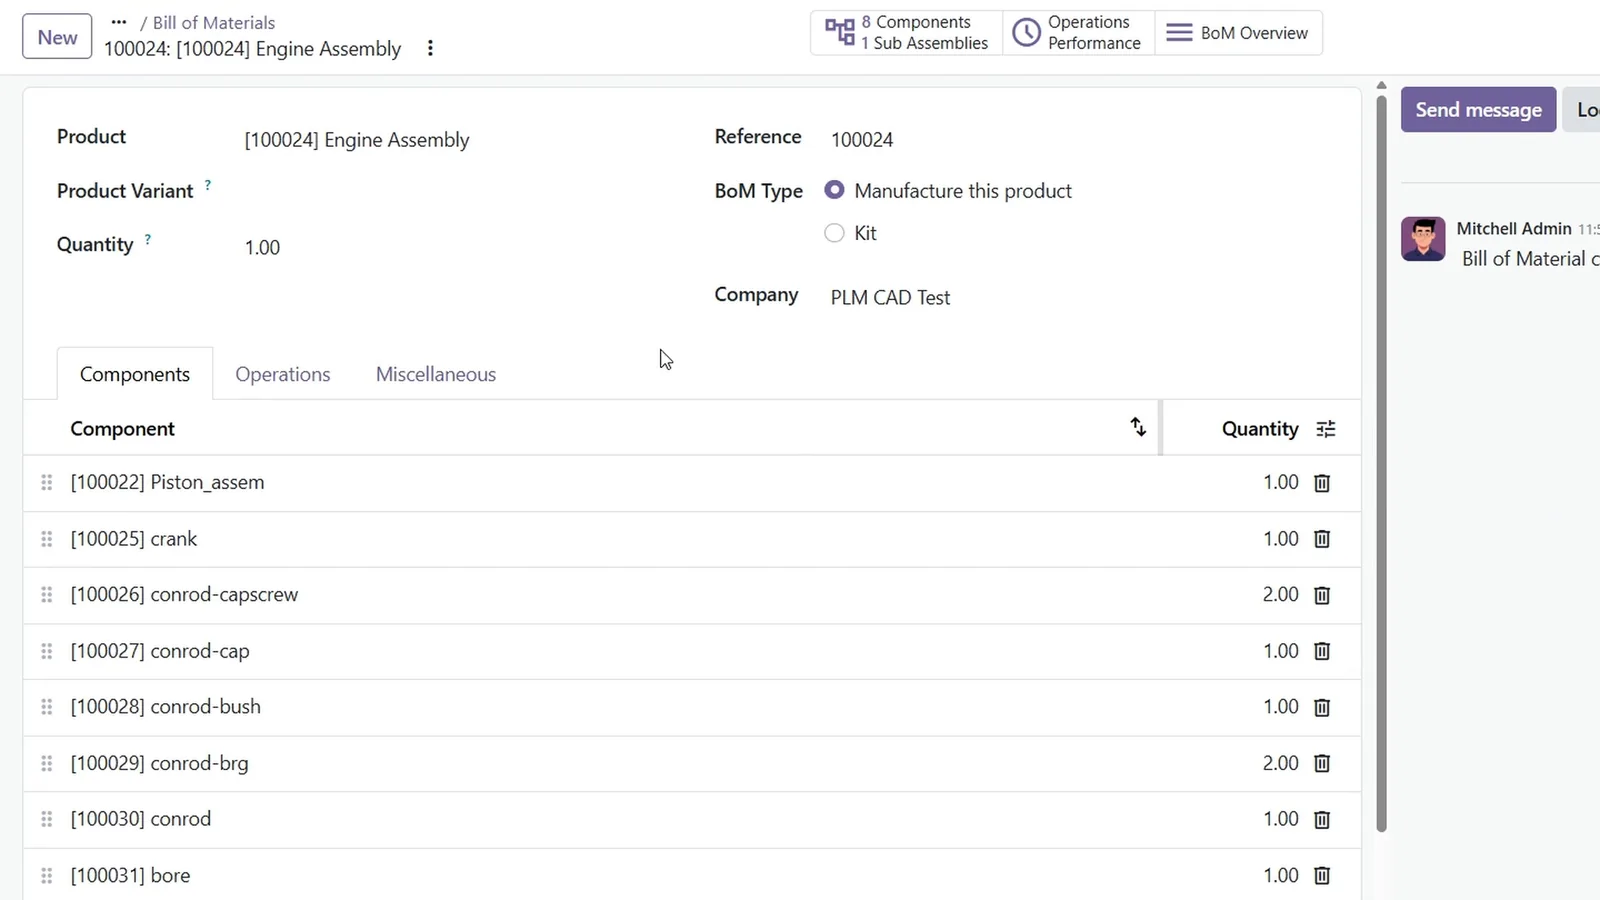This screenshot has height=900, width=1600.
Task: Edit bore quantity 1.00
Action: (x=1280, y=875)
